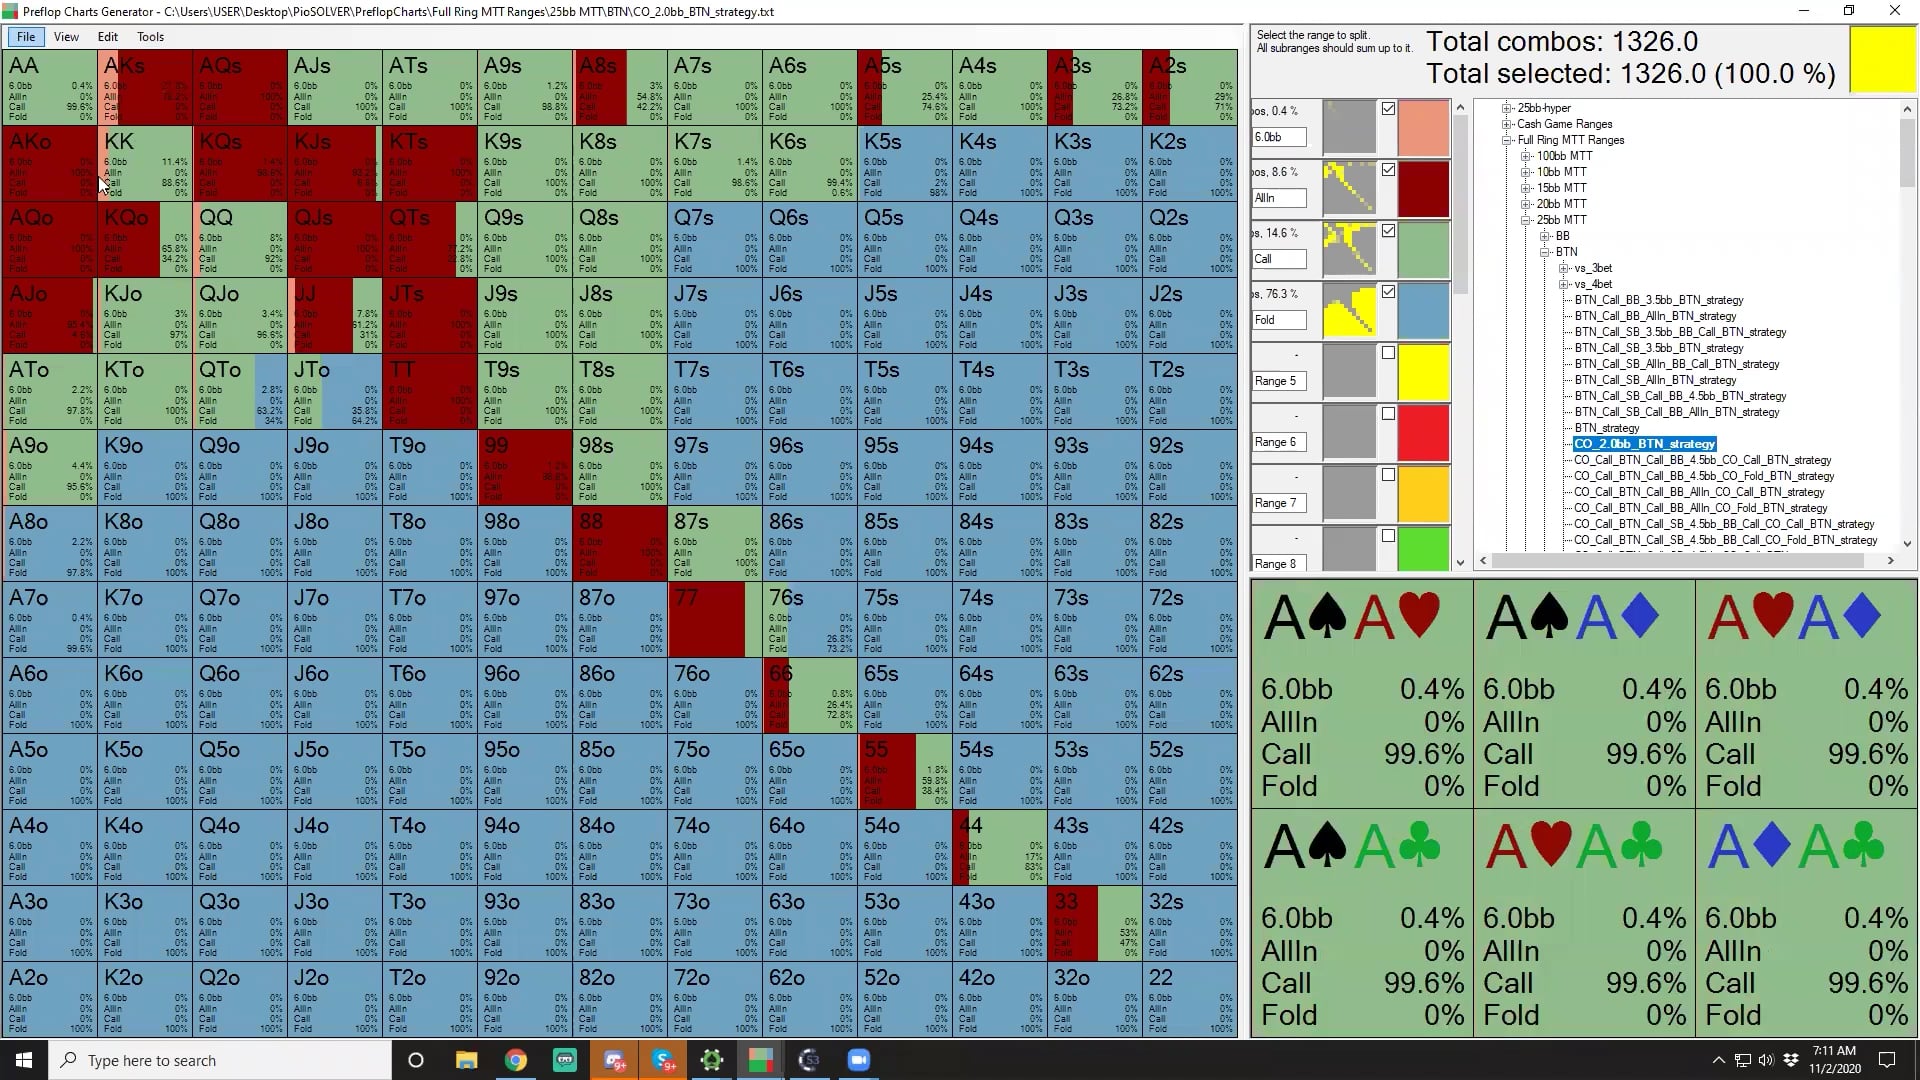Expand the 100bb MTT tree node
This screenshot has height=1080, width=1920.
coord(1526,156)
